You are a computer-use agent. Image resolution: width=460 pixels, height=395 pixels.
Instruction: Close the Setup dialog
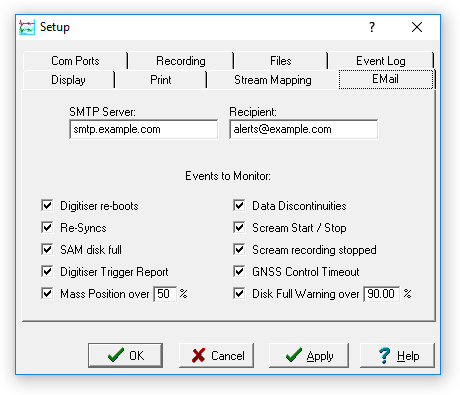417,27
